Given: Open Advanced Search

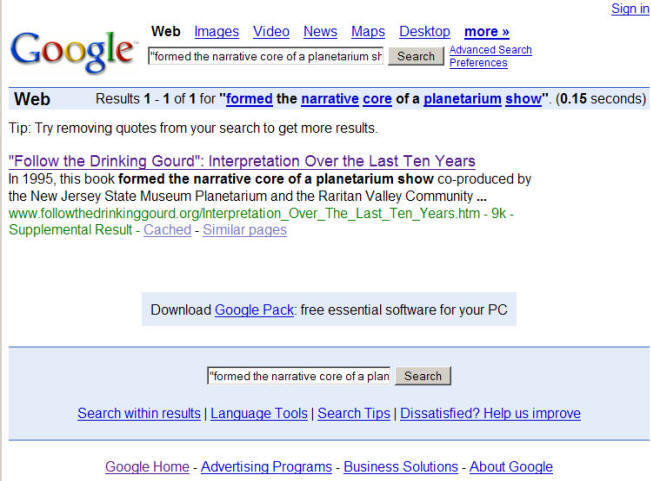Looking at the screenshot, I should pyautogui.click(x=490, y=50).
